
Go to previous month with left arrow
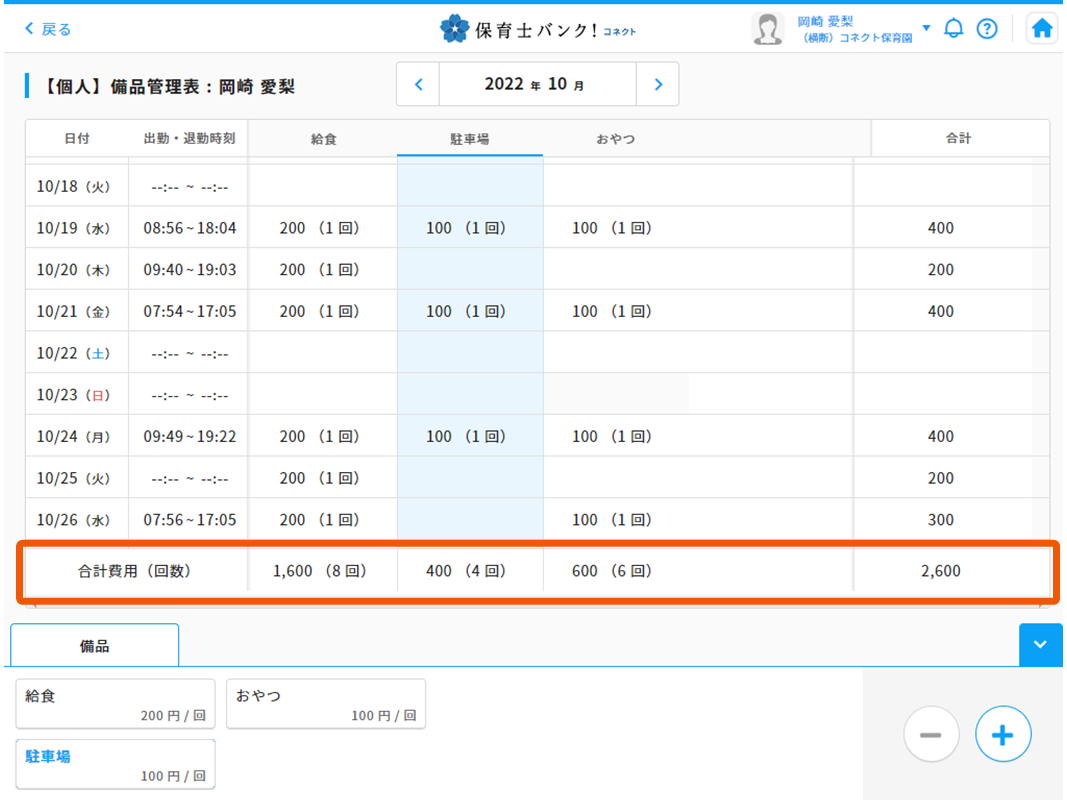coord(419,85)
